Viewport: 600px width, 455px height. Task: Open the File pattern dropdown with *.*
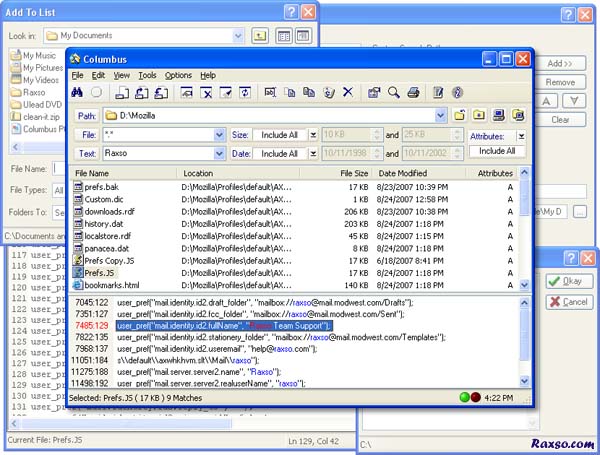coord(219,135)
